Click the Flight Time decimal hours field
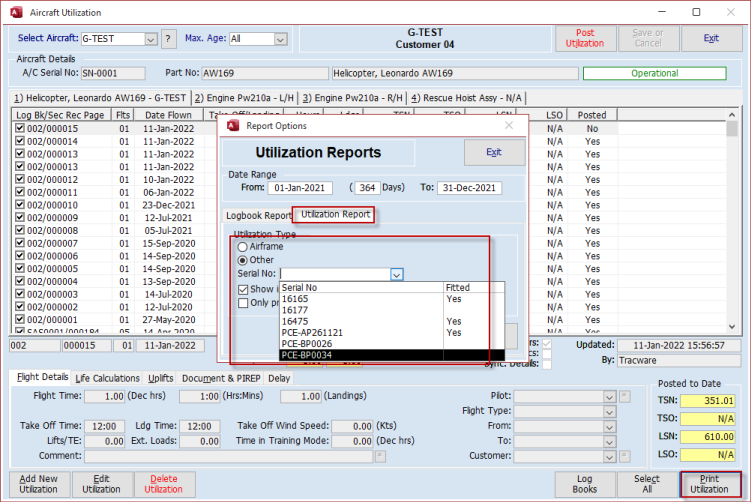This screenshot has height=502, width=751. (x=105, y=397)
